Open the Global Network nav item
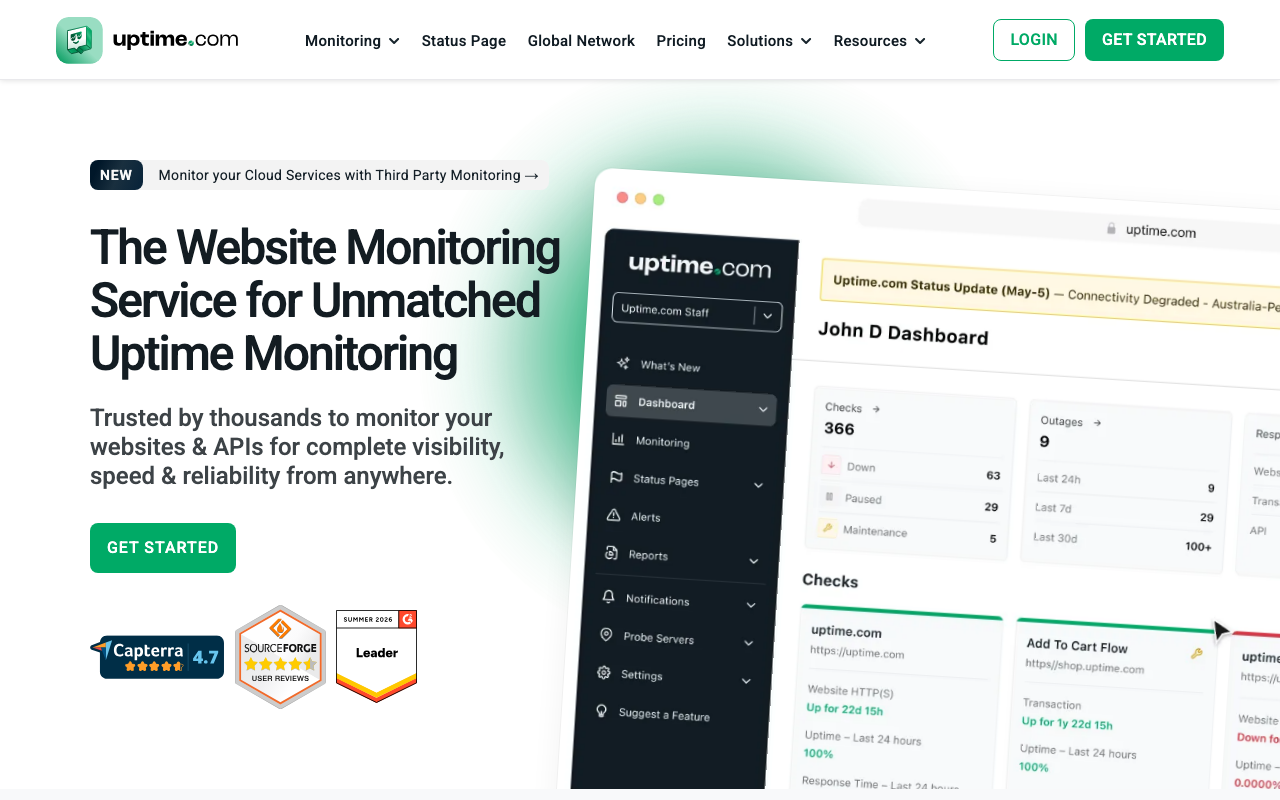Viewport: 1280px width, 800px height. pyautogui.click(x=581, y=41)
